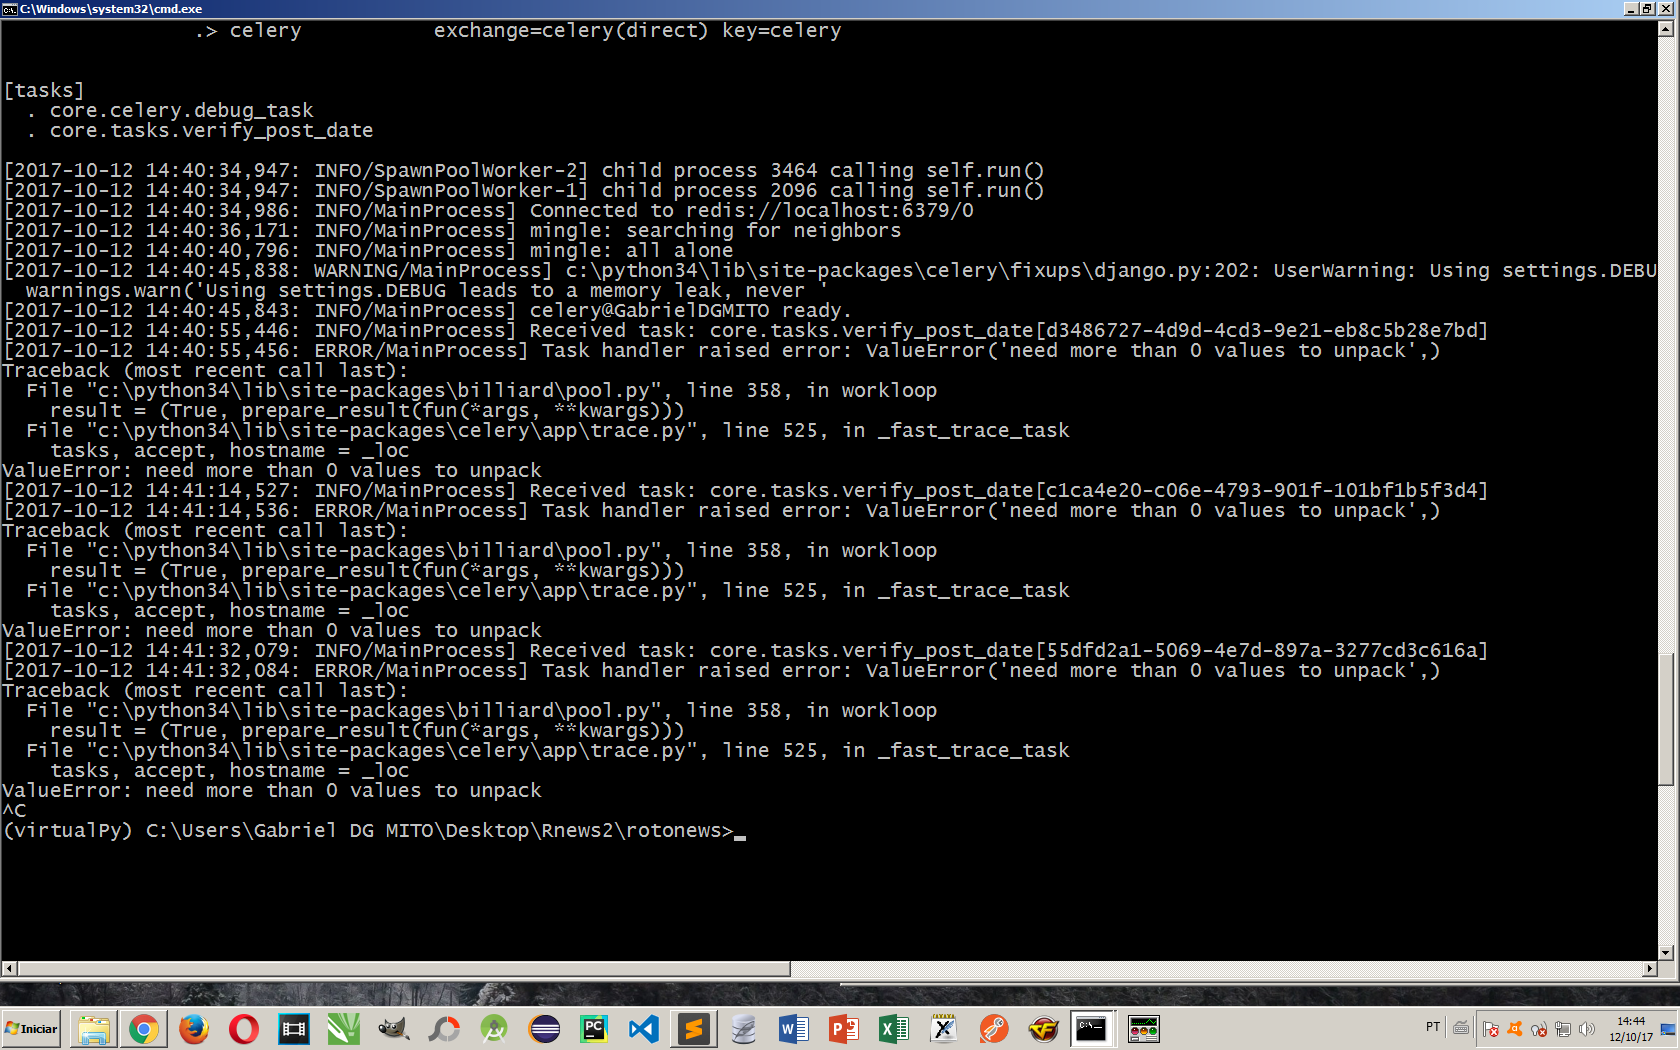1680x1050 pixels.
Task: Click the vertical scrollbar thumb
Action: (x=1666, y=718)
